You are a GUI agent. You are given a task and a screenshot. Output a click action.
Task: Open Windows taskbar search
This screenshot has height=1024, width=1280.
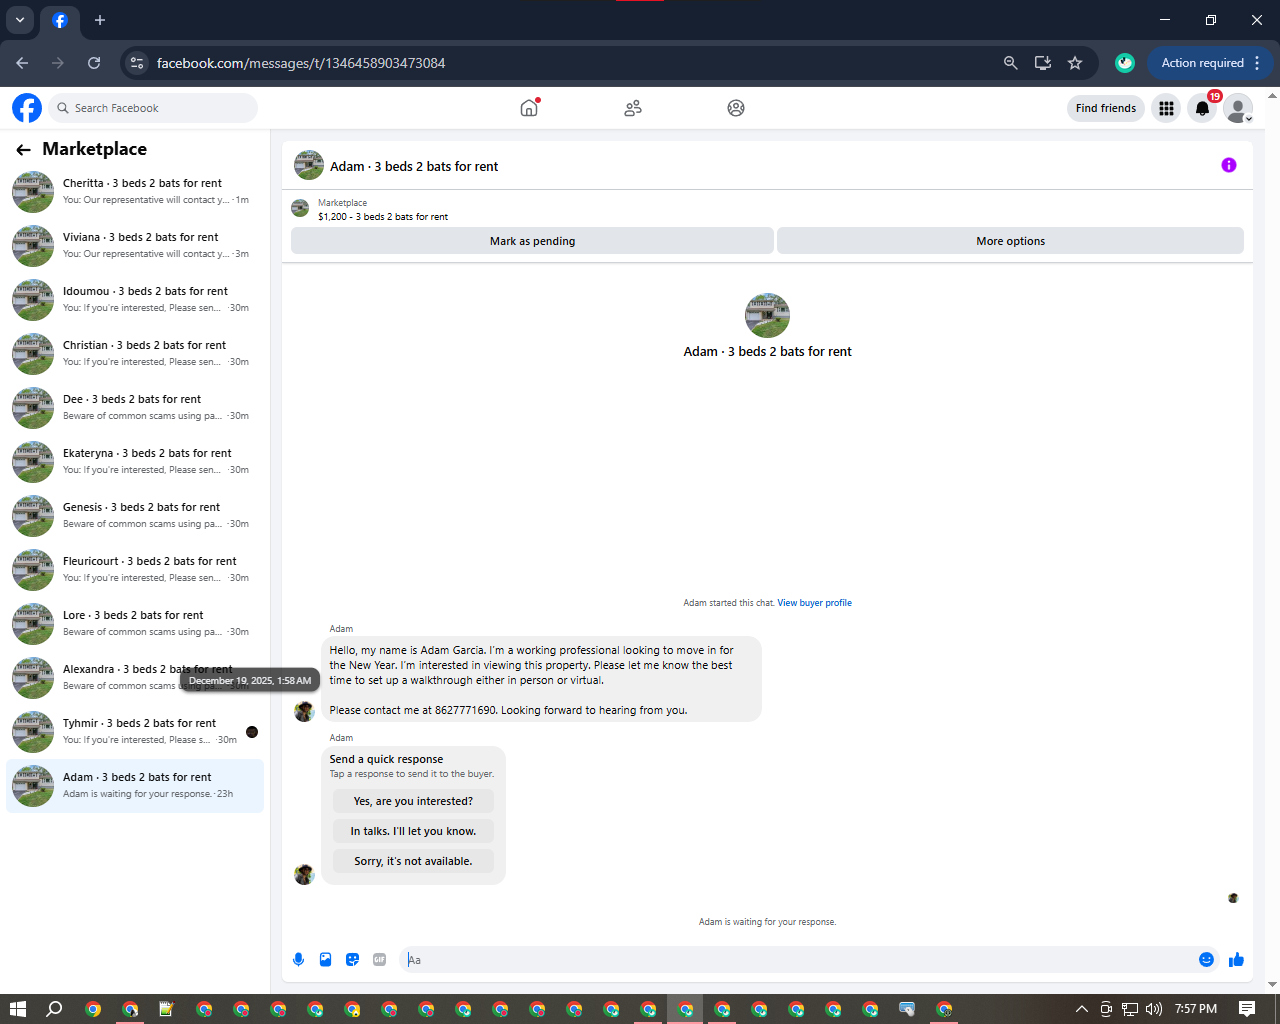click(x=54, y=1009)
